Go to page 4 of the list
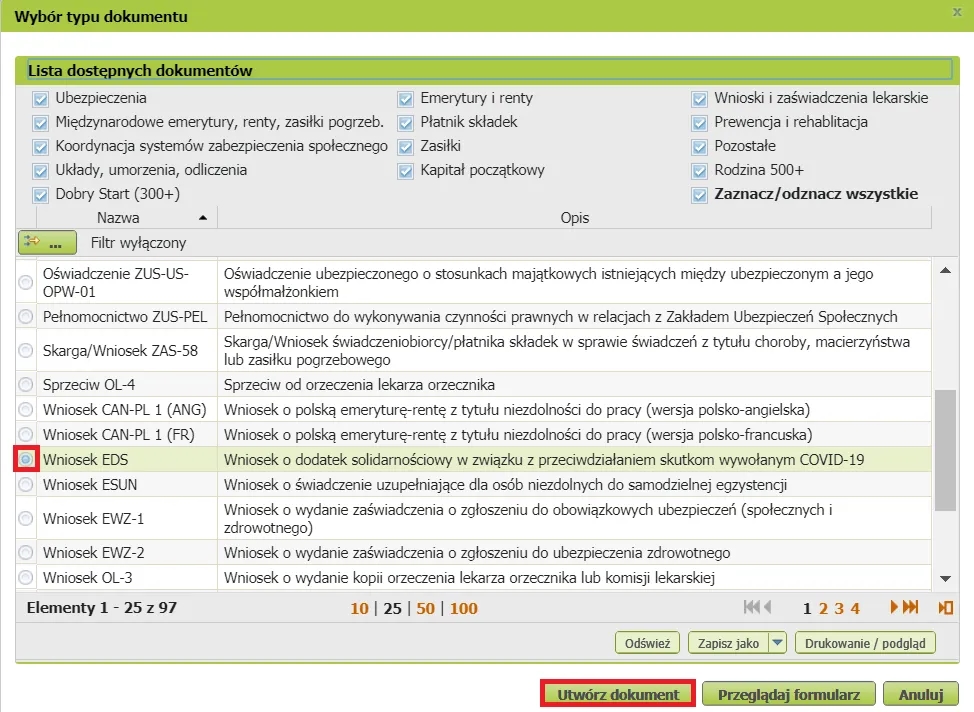The image size is (974, 712). coord(855,608)
